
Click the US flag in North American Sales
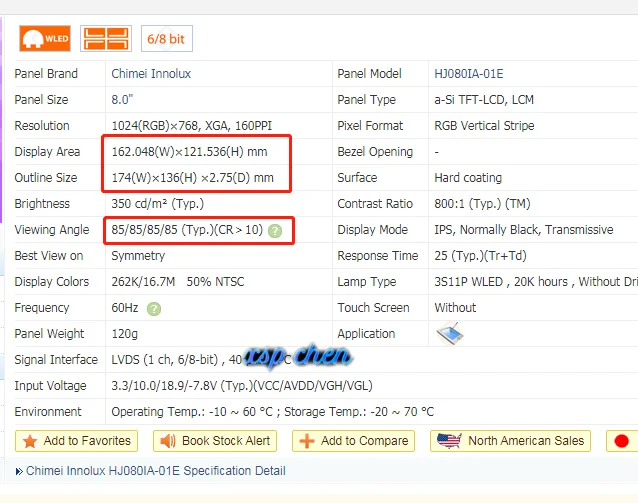point(449,441)
